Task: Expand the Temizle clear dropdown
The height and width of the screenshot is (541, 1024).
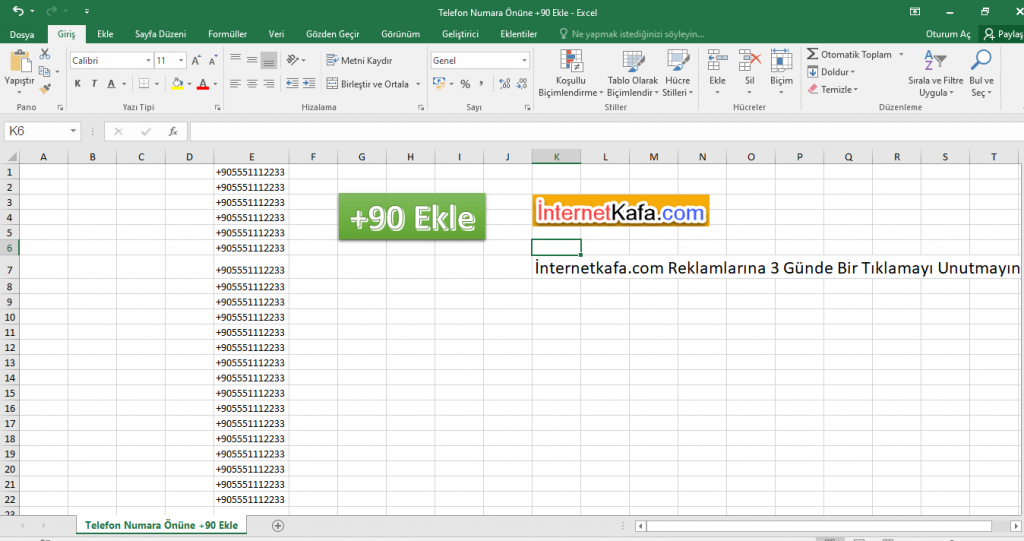Action: (856, 90)
